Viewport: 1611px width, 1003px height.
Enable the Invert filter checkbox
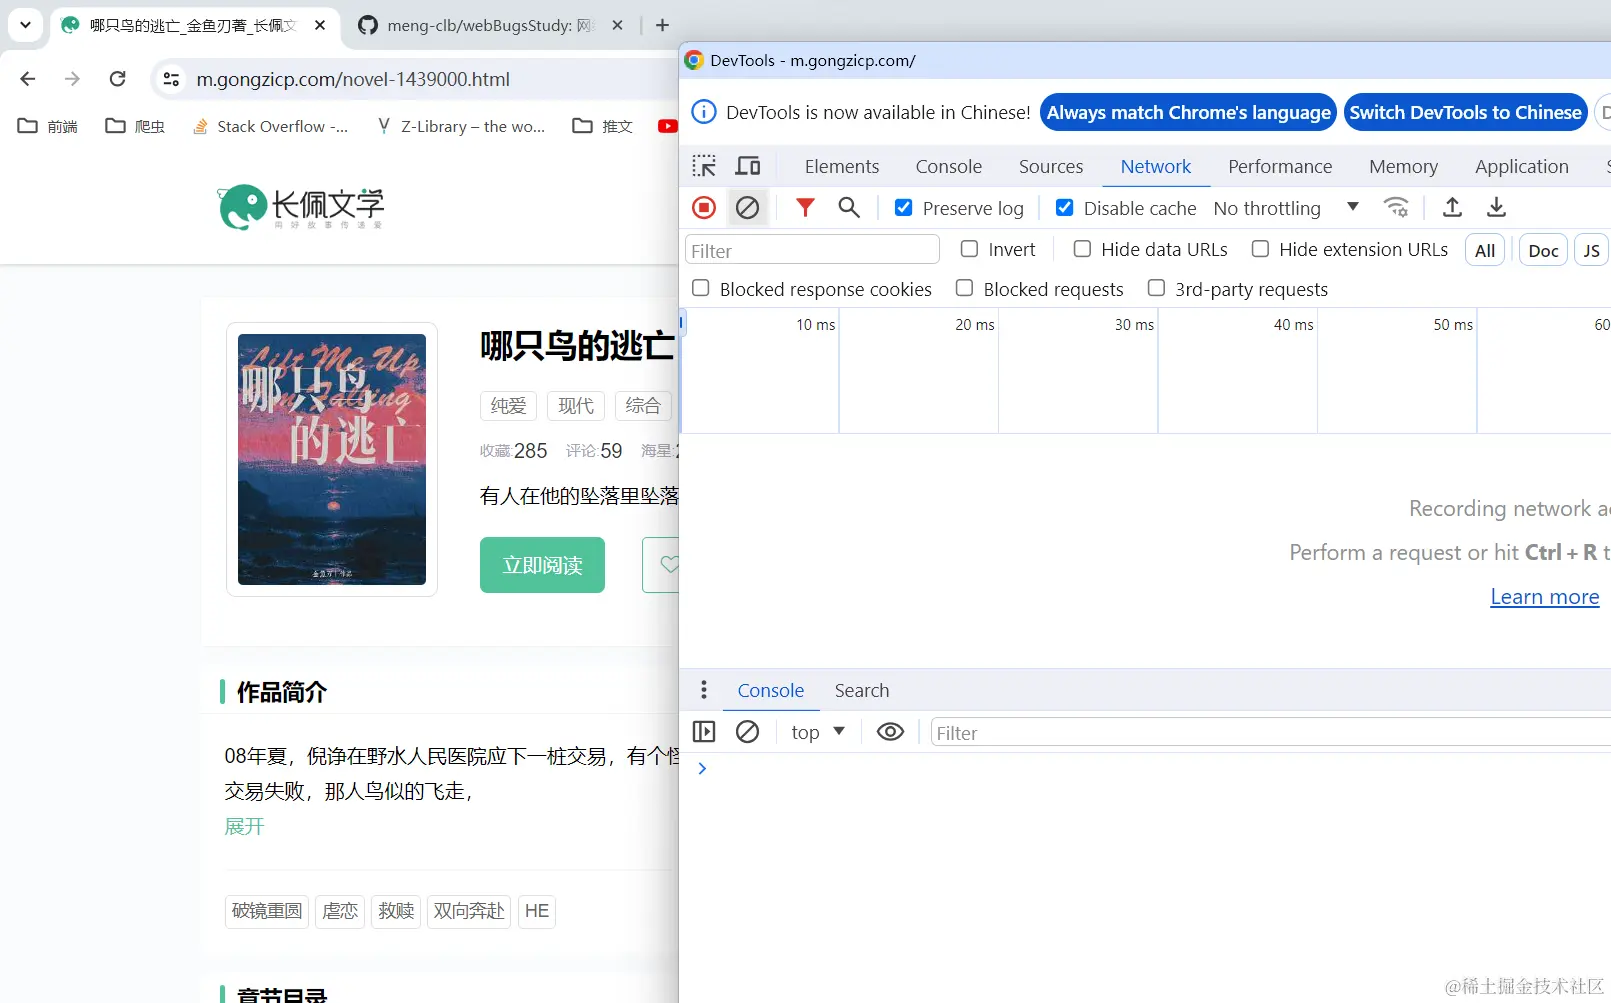point(969,249)
